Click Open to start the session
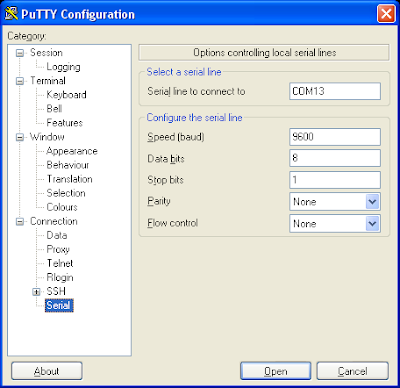Viewport: 400px width, 388px height. pyautogui.click(x=276, y=371)
